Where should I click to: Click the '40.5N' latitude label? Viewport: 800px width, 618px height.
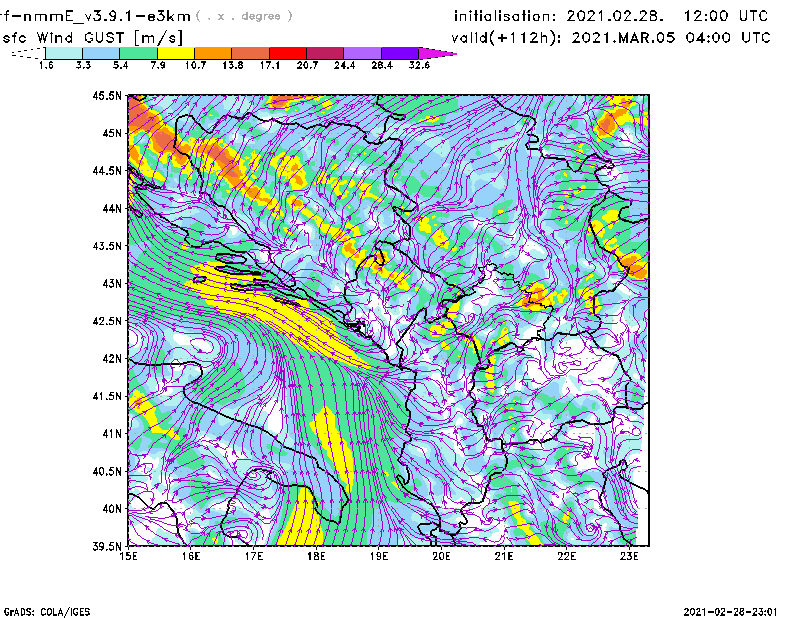click(x=107, y=472)
